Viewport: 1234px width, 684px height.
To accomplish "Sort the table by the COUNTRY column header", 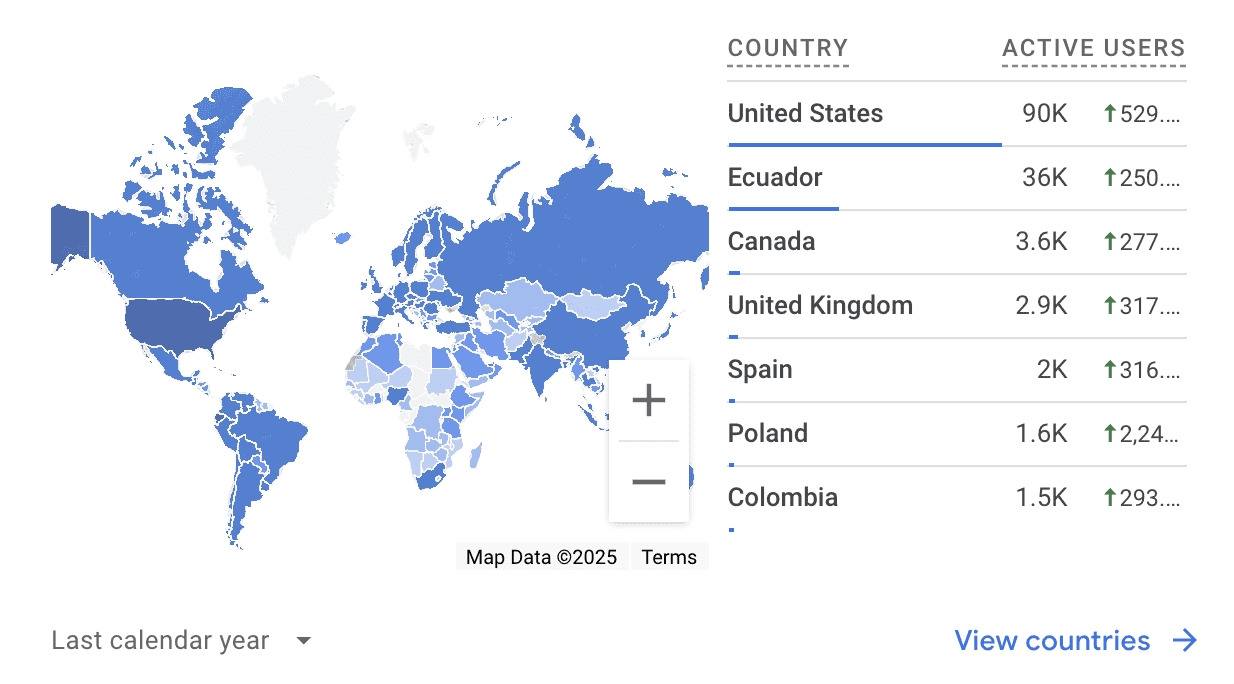I will 788,47.
